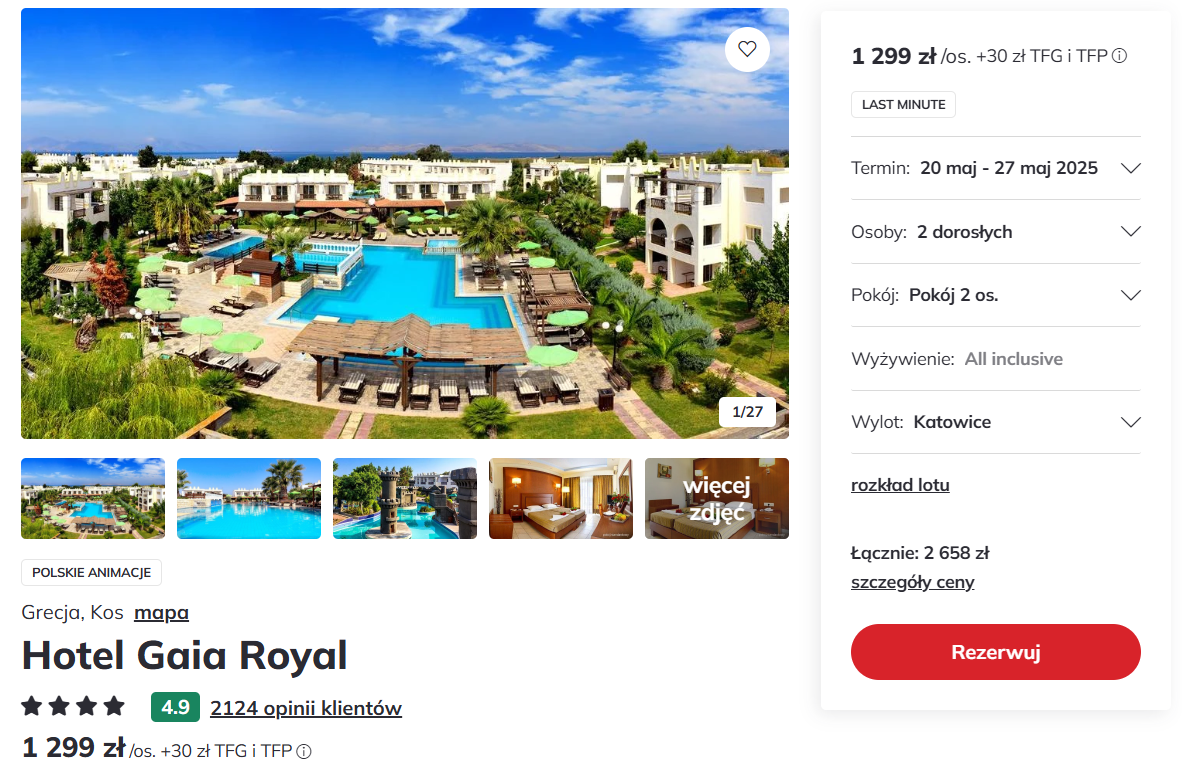The image size is (1182, 760).
Task: Expand the Wylot Katowice dropdown
Action: 995,422
